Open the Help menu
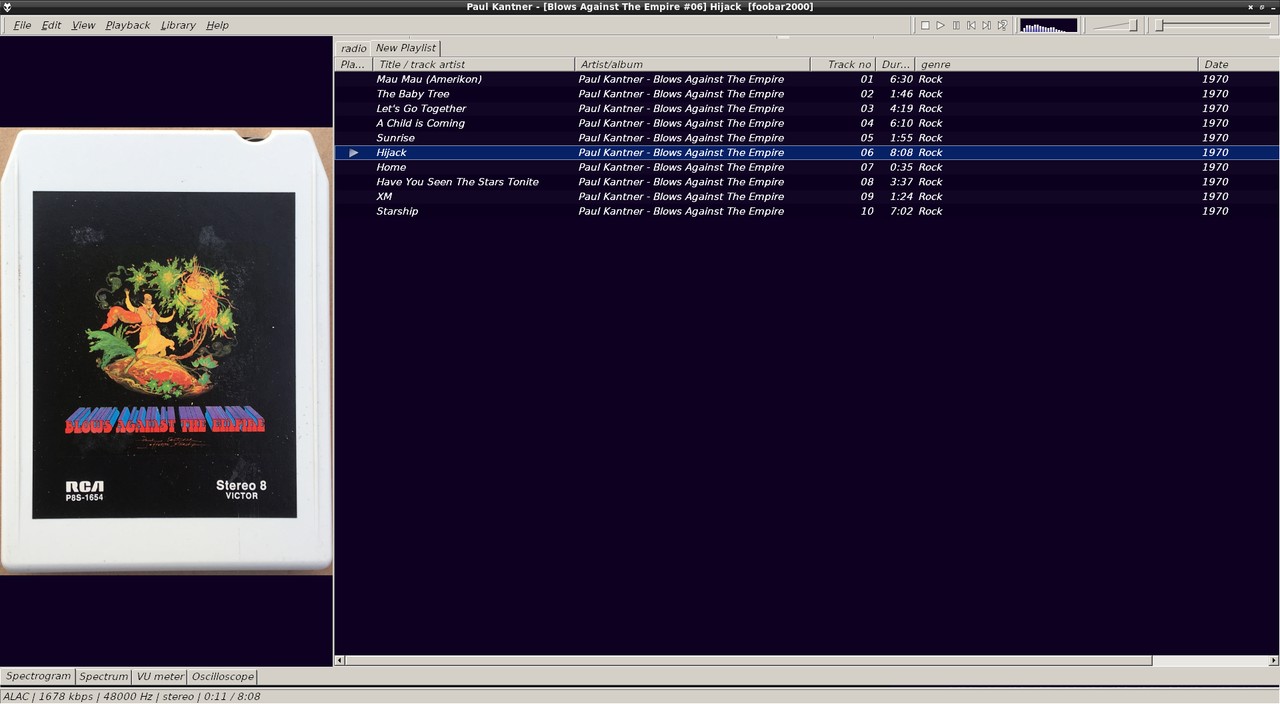Screen dimensions: 1280x704 217,25
